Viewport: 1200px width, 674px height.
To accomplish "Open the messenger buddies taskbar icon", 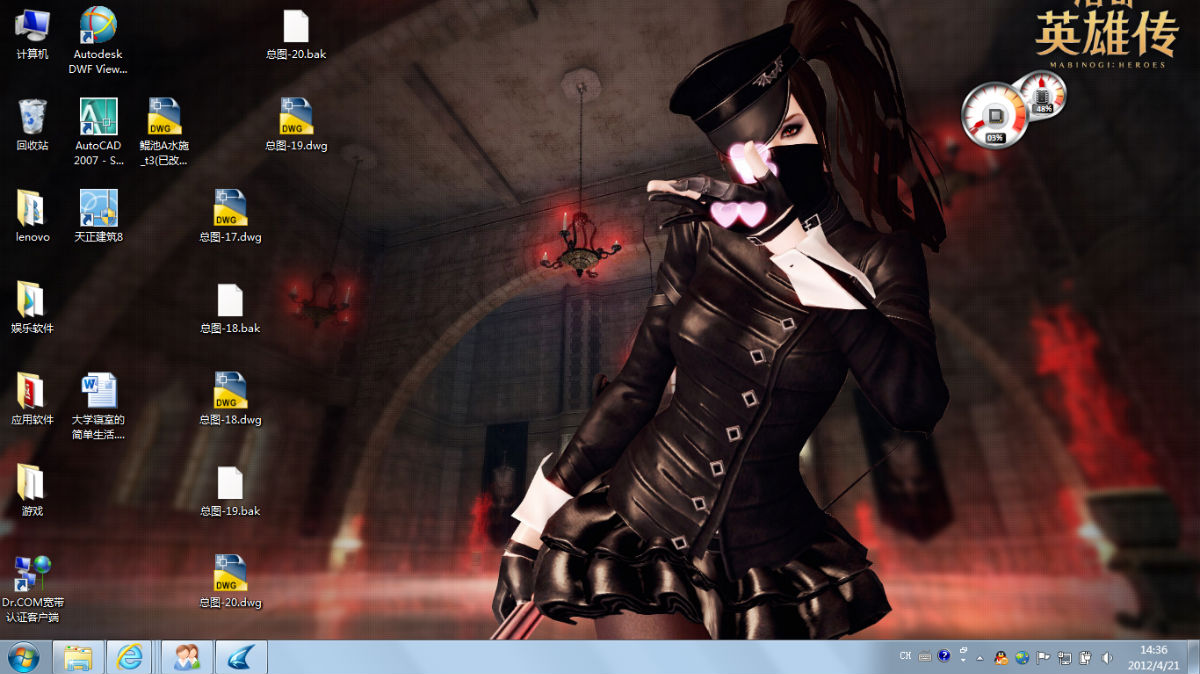I will click(187, 657).
